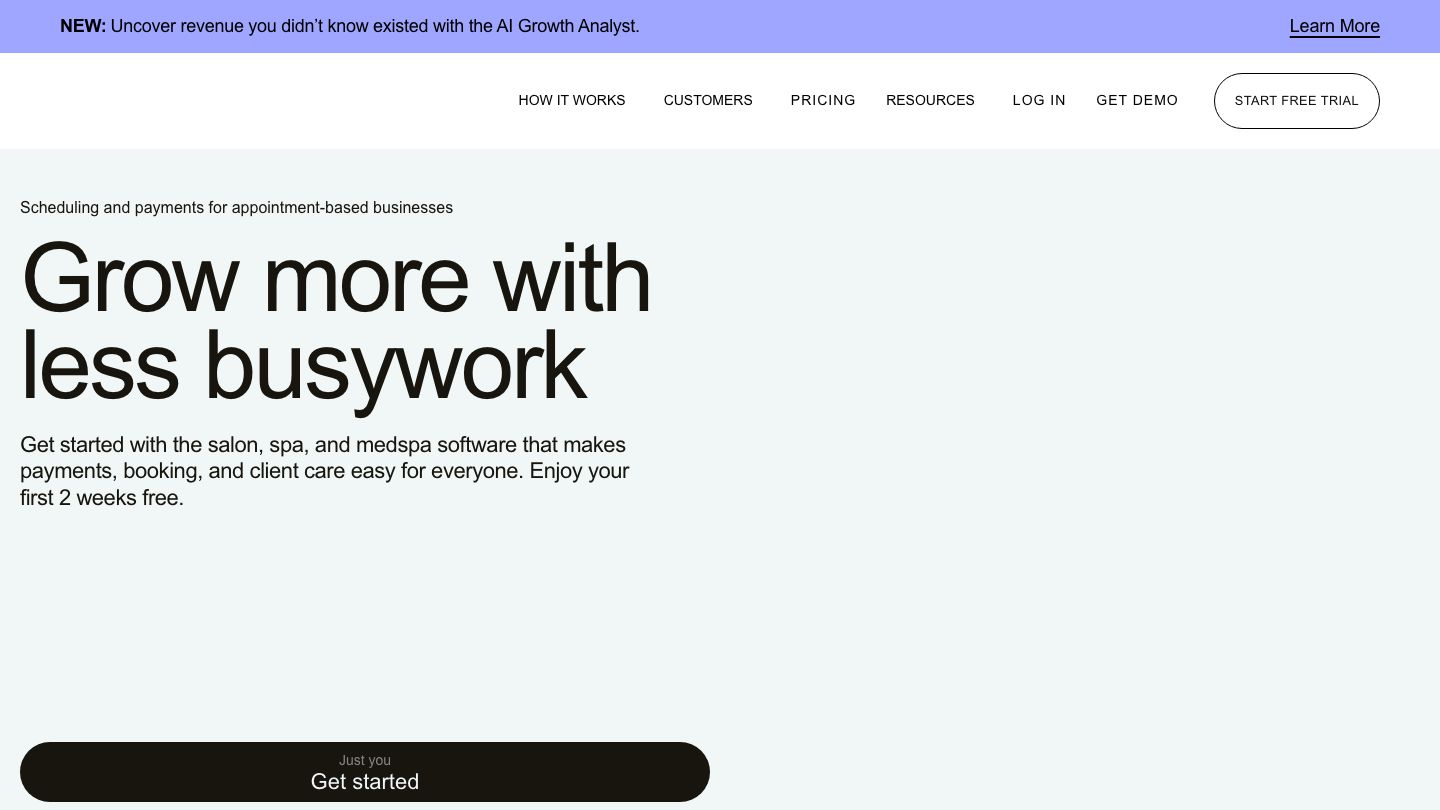The width and height of the screenshot is (1440, 810).
Task: Open the How It Works menu
Action: 571,100
